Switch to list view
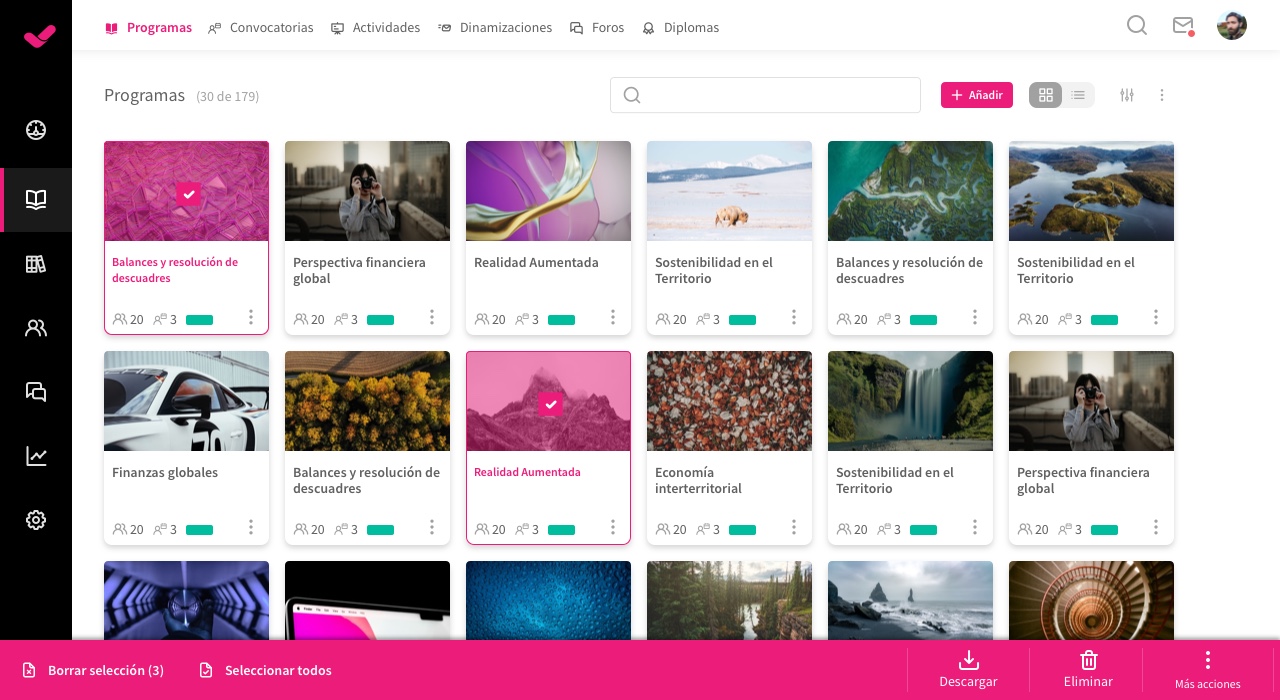Screen dimensions: 1280x700 pyautogui.click(x=1078, y=95)
